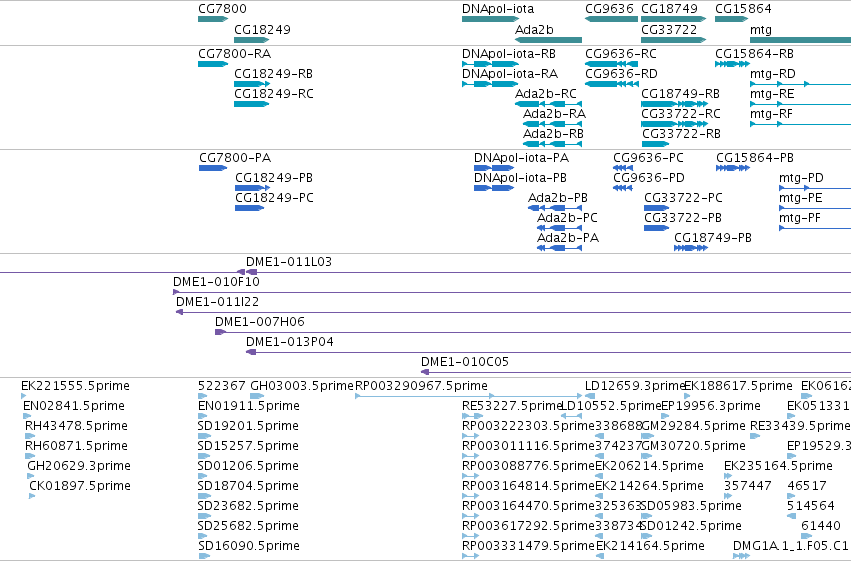Open the DNApol-iota gene feature

point(491,19)
